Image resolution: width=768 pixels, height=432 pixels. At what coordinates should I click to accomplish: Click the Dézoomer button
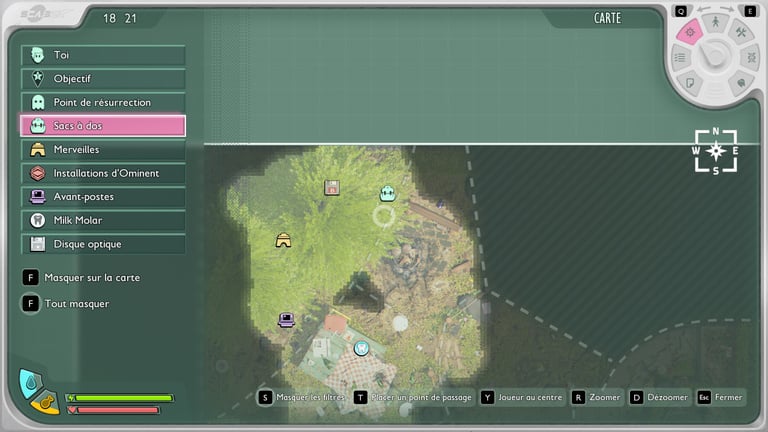(660, 397)
